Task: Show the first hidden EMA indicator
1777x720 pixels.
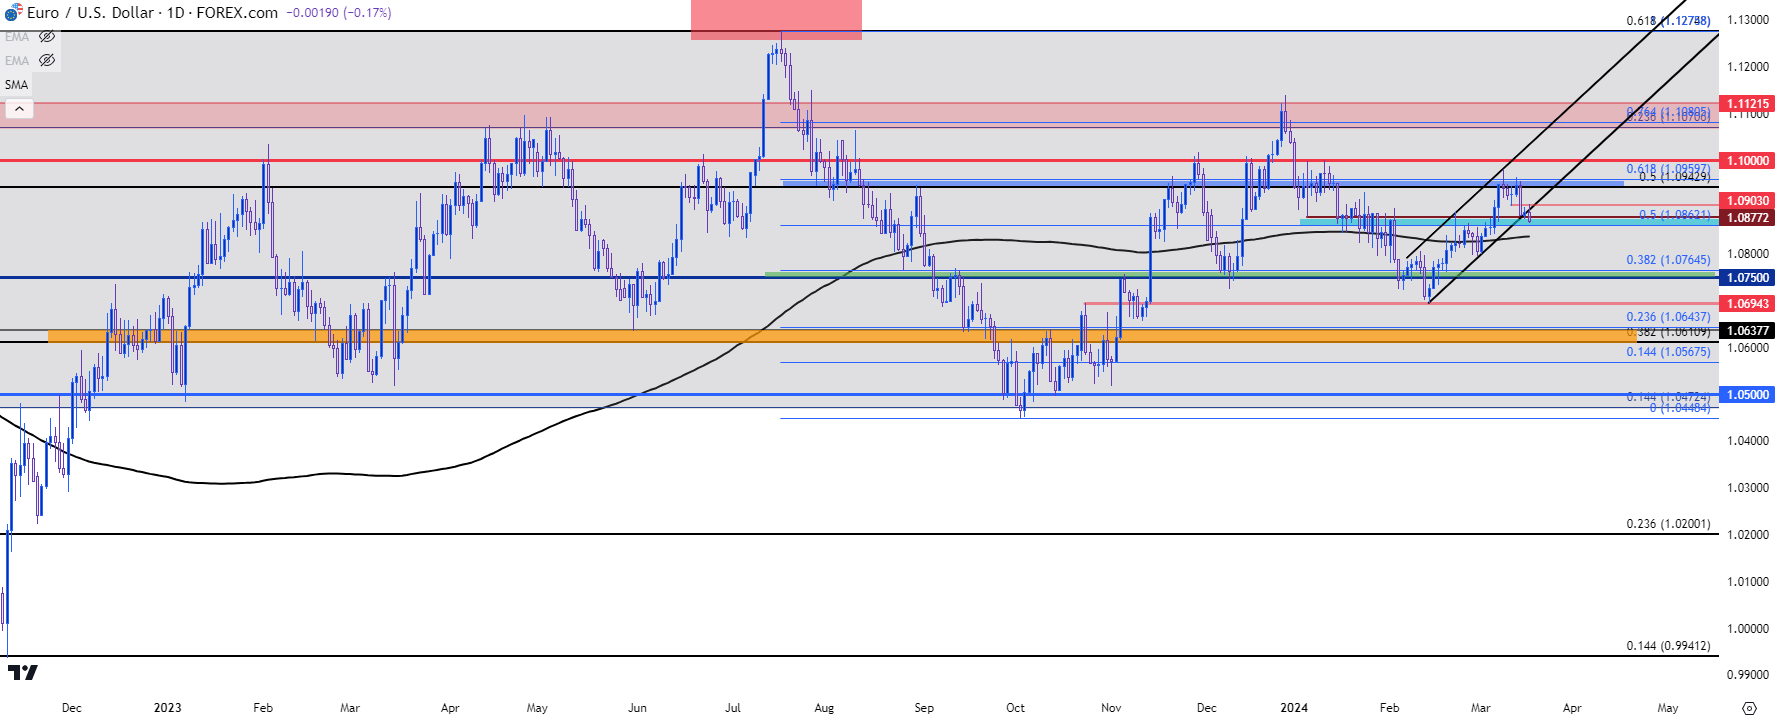Action: click(47, 37)
